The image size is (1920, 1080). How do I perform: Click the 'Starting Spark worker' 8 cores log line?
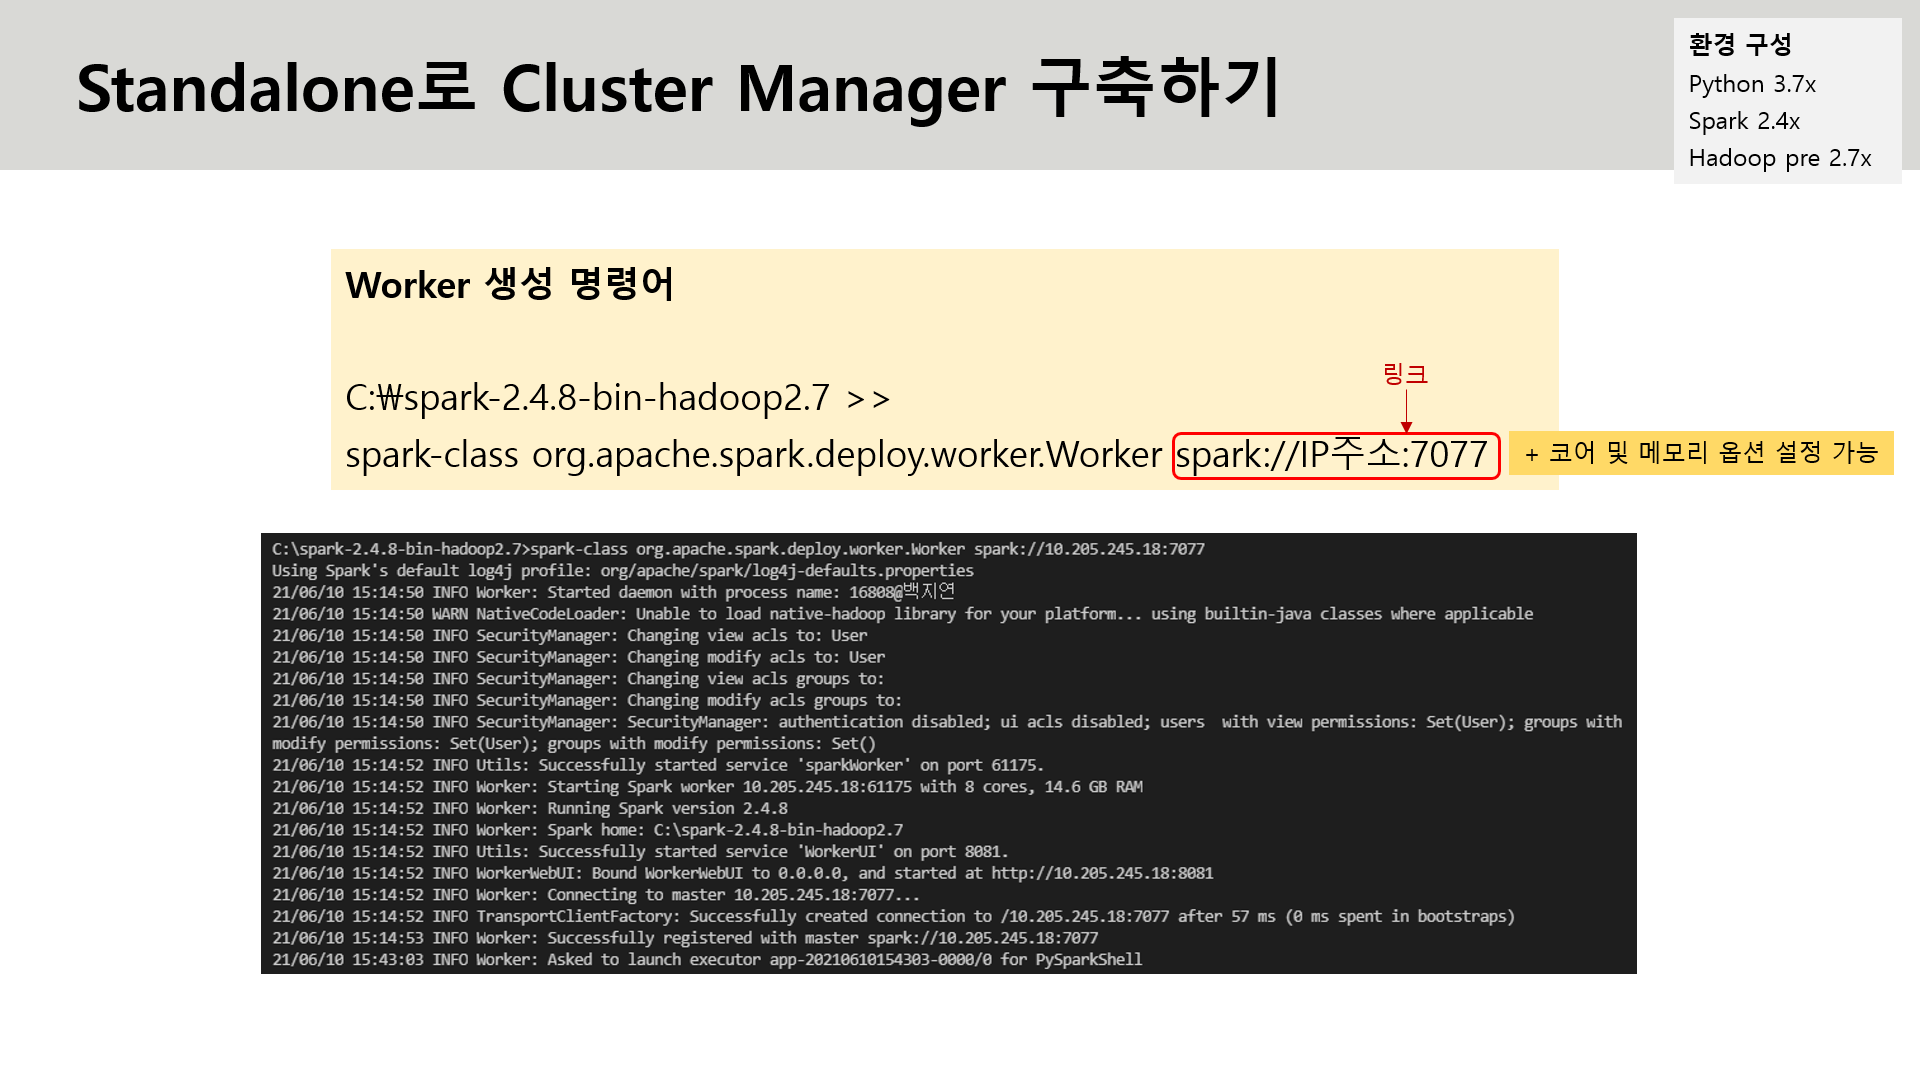click(x=707, y=787)
